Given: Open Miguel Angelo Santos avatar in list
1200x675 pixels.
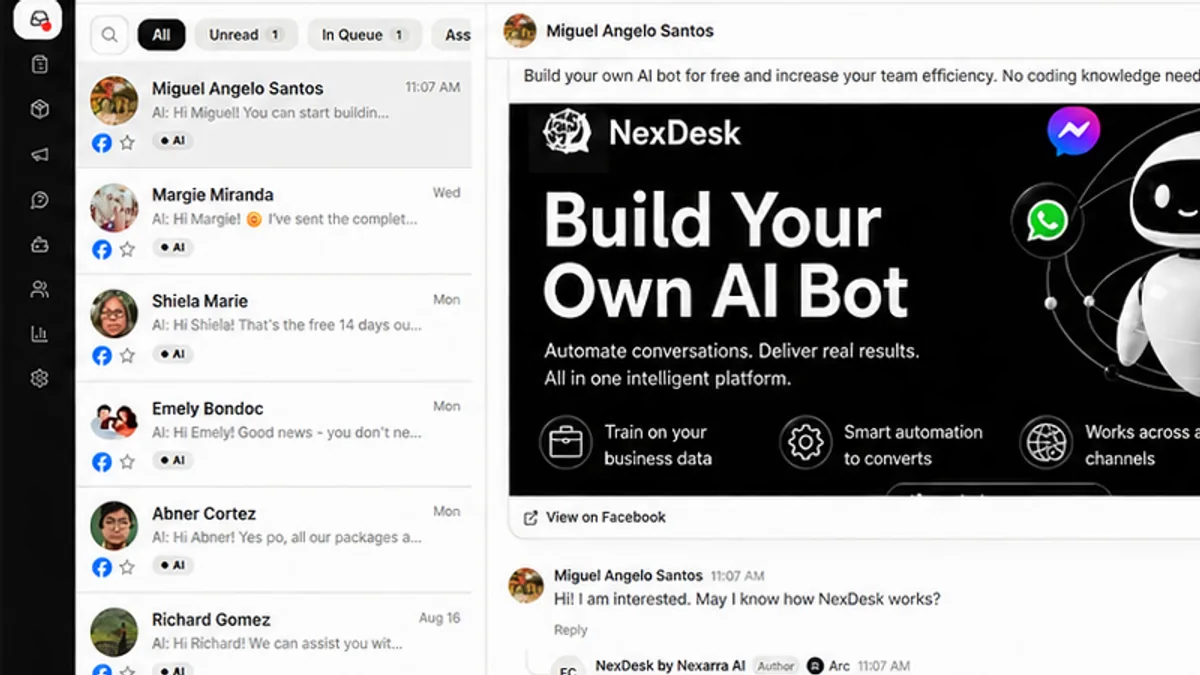Looking at the screenshot, I should 114,100.
